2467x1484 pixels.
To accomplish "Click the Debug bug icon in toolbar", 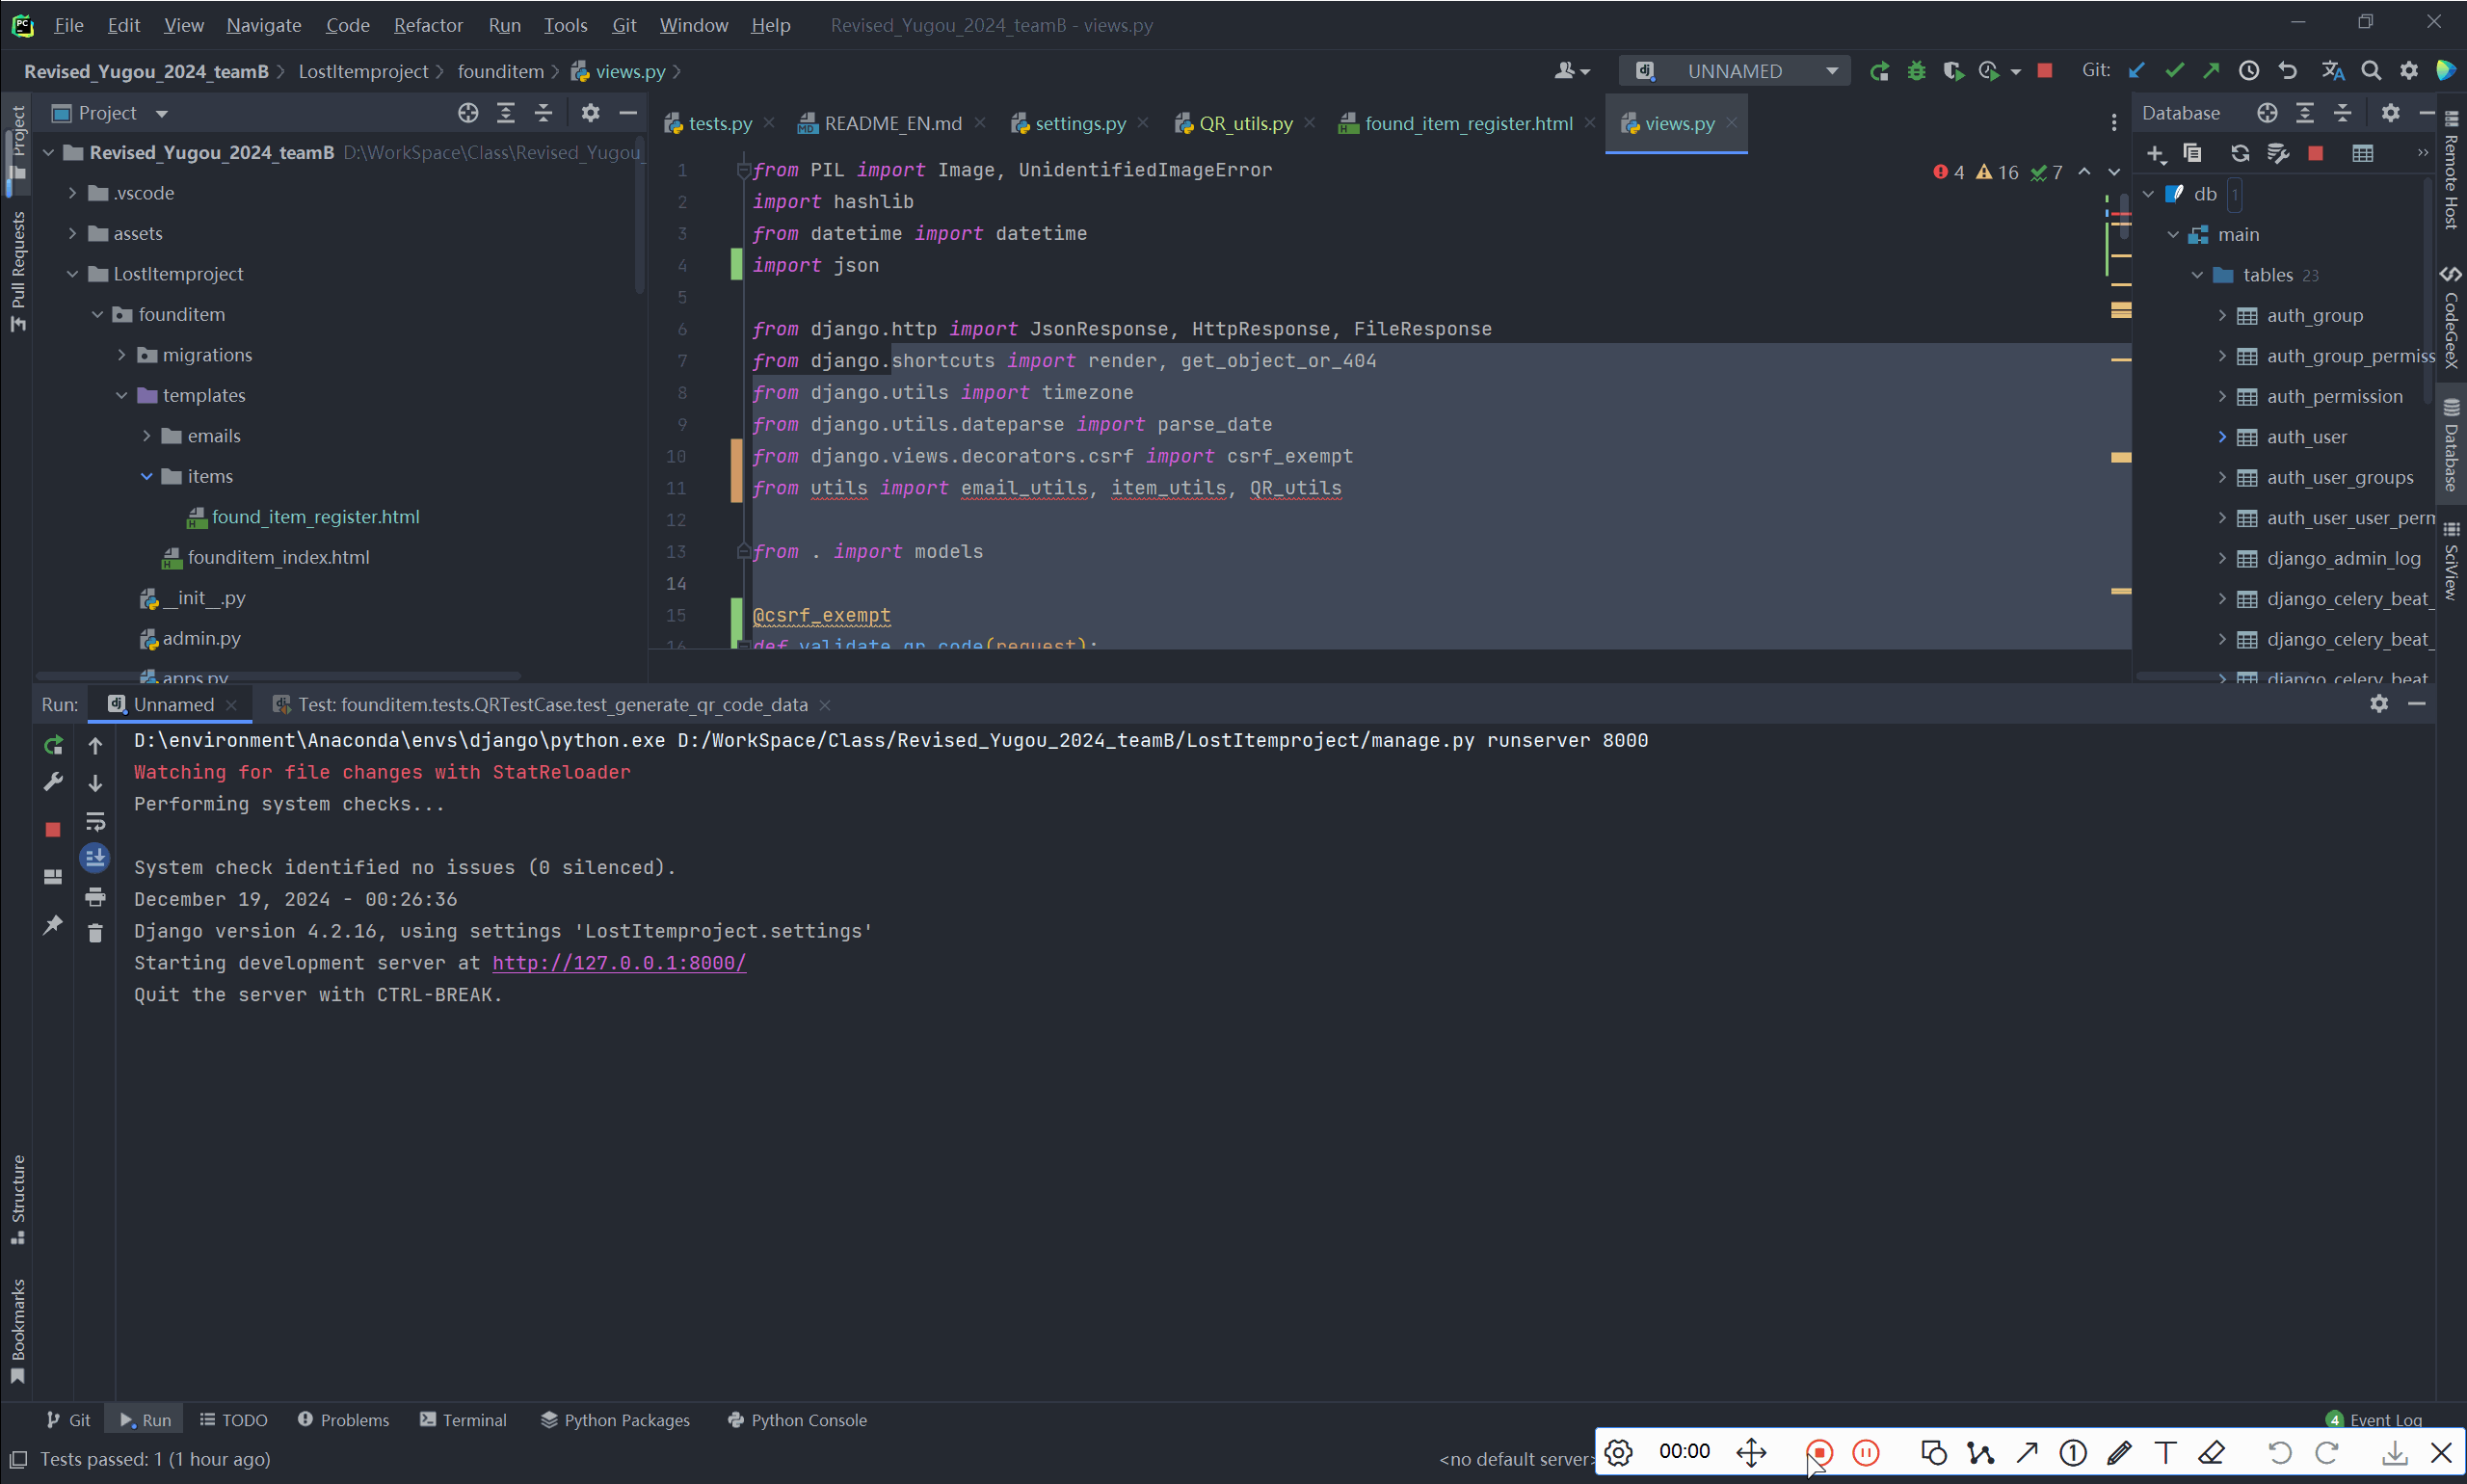I will tap(1916, 71).
